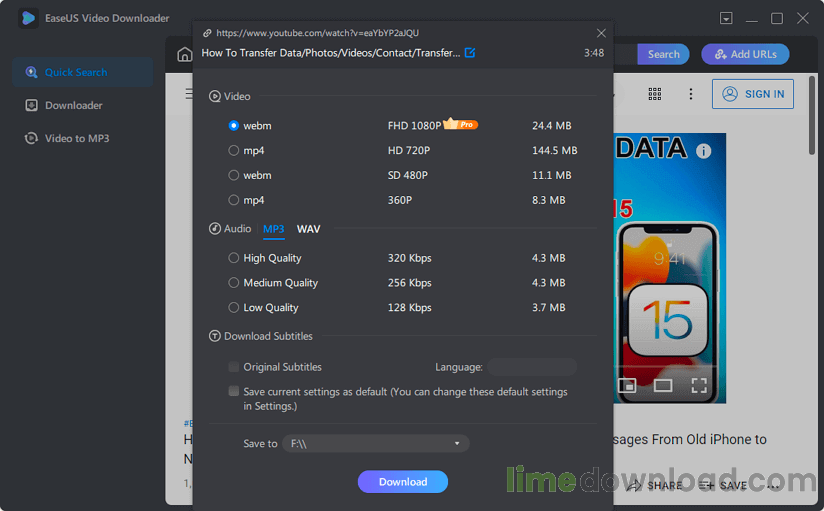824x511 pixels.
Task: Click the SIGN IN button
Action: pos(753,94)
